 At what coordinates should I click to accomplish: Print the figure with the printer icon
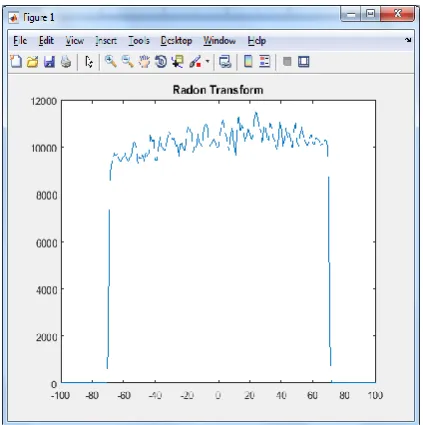tap(66, 62)
